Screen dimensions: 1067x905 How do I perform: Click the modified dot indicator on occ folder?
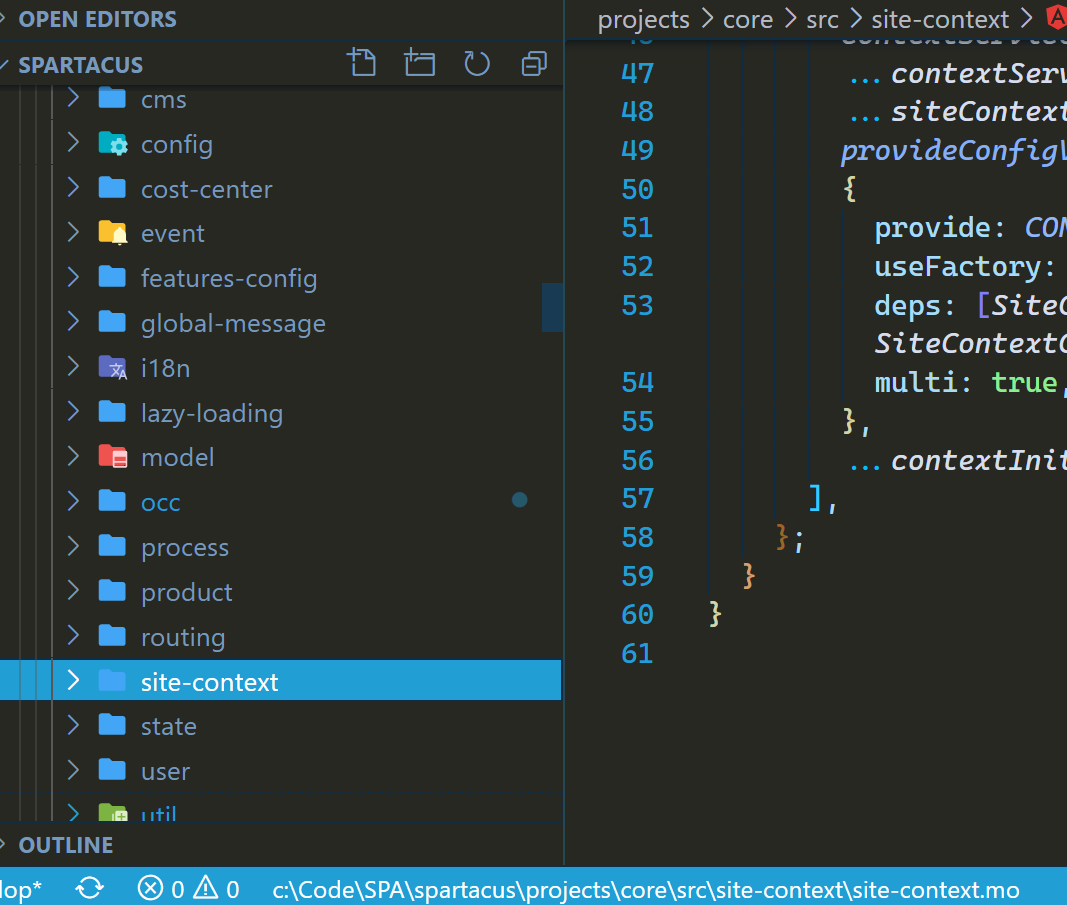tap(519, 500)
